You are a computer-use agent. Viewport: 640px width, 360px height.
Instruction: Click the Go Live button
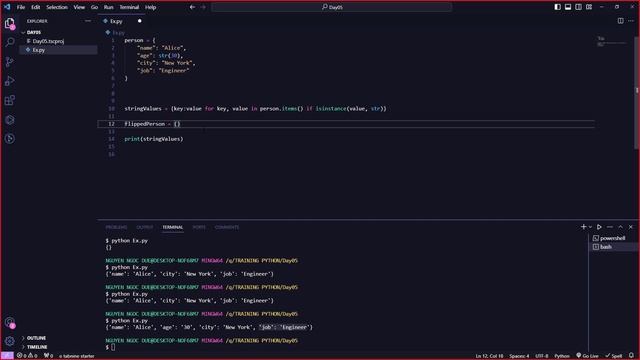click(x=587, y=356)
